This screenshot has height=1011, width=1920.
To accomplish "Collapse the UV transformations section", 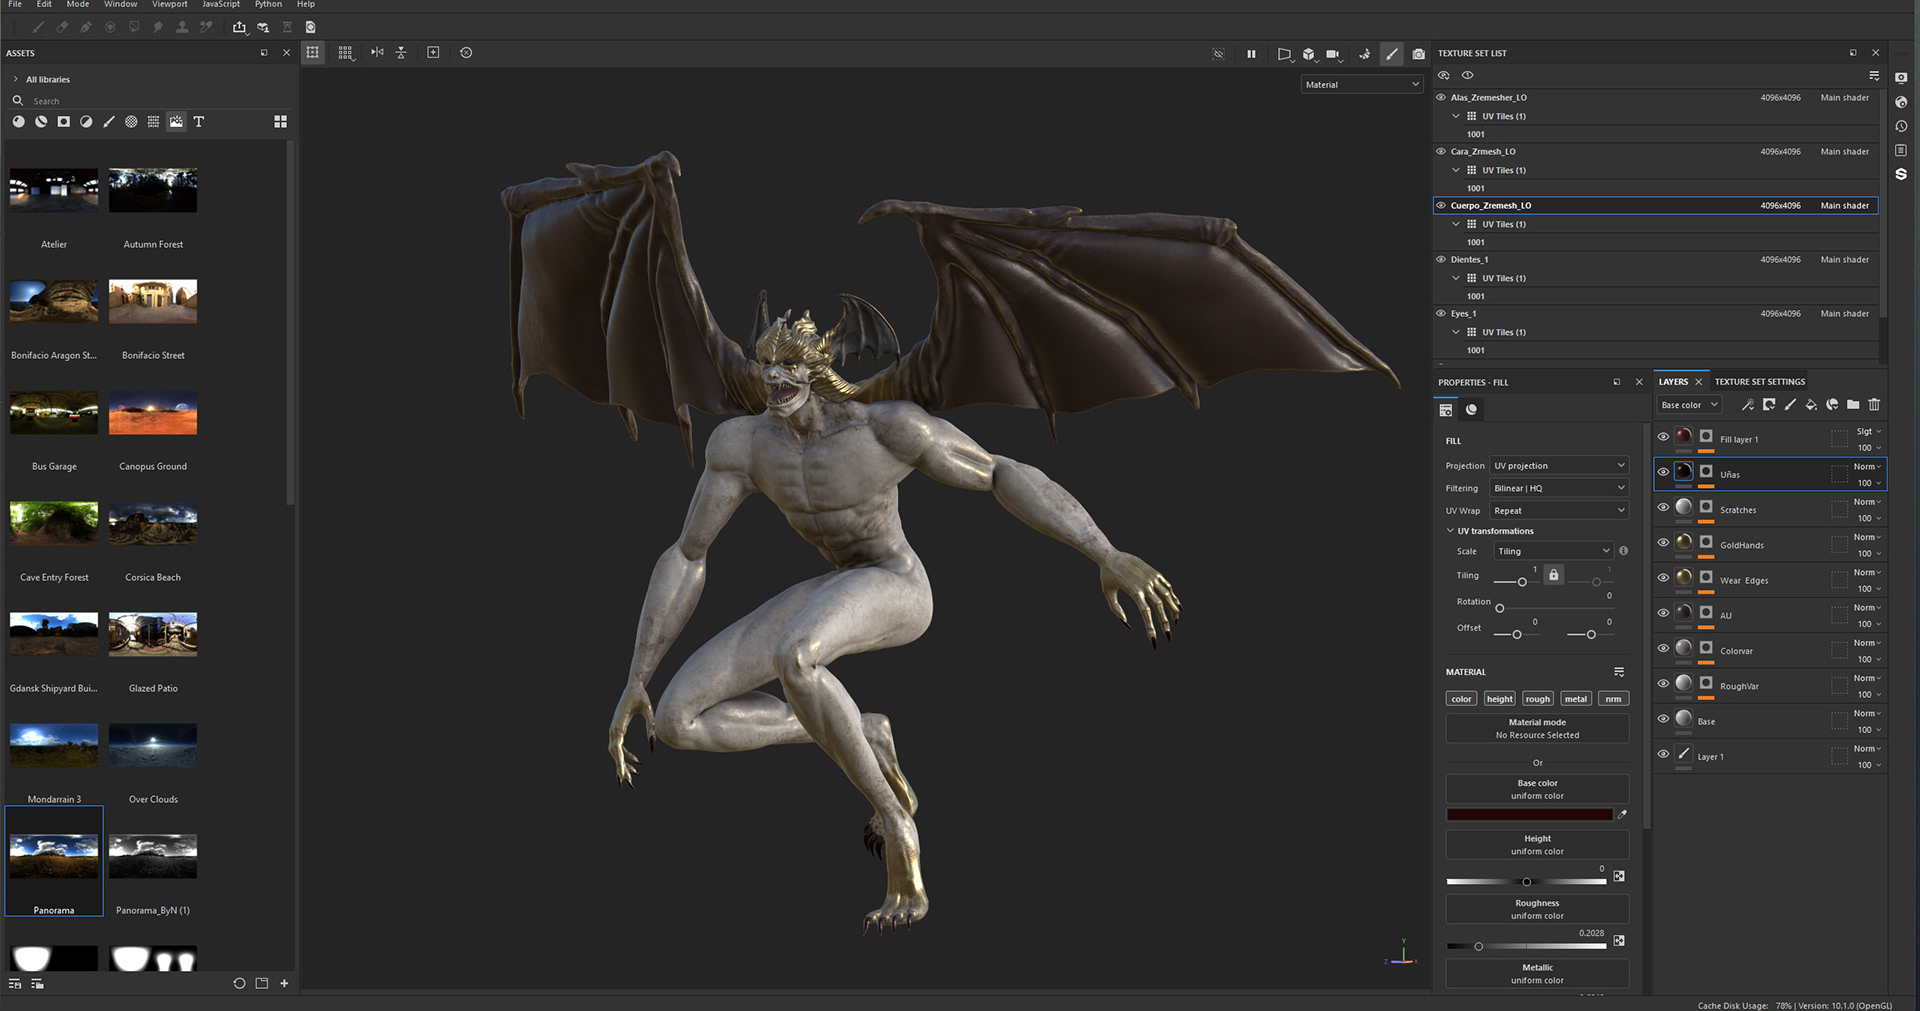I will 1450,531.
